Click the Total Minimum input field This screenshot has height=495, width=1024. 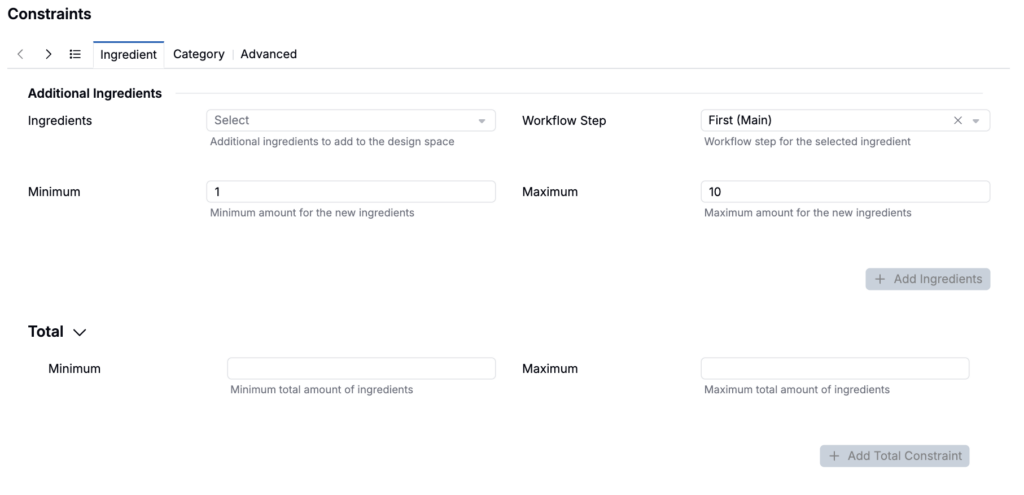[x=361, y=368]
